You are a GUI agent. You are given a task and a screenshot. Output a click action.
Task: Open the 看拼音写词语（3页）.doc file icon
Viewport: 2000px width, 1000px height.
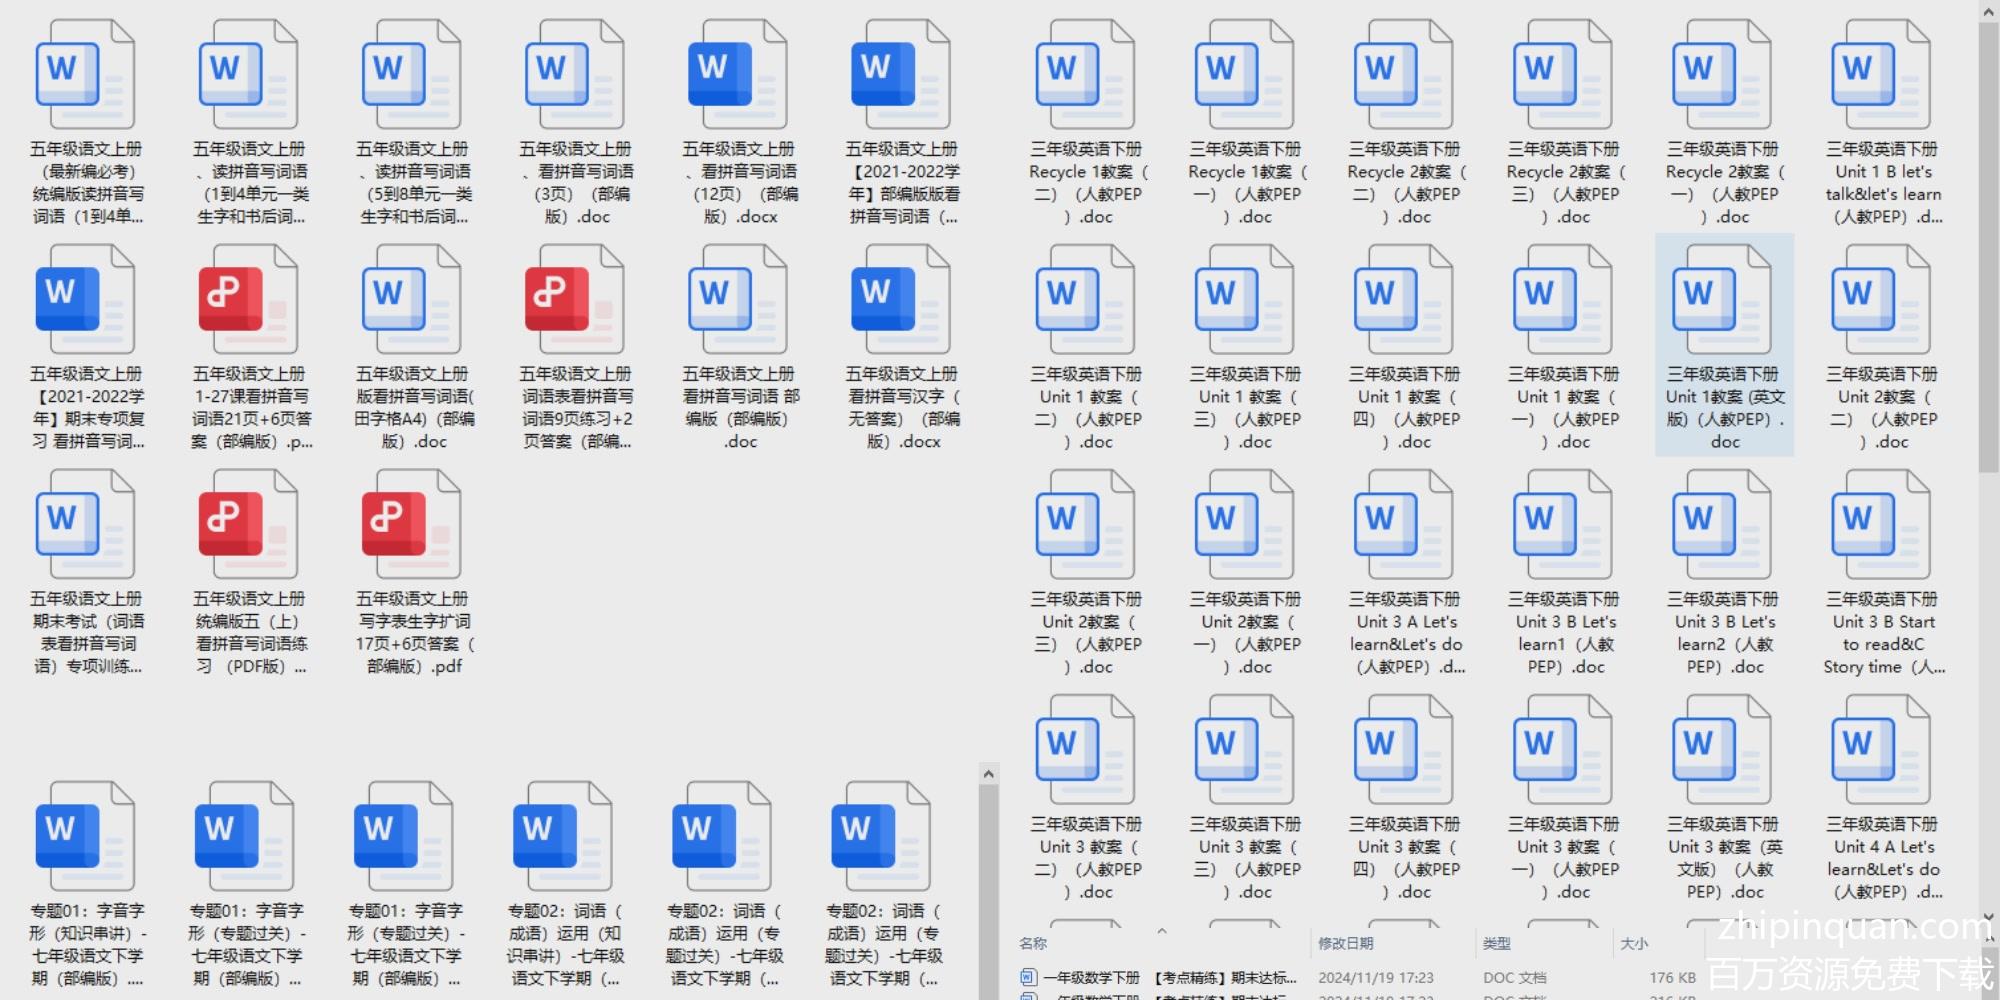click(574, 76)
